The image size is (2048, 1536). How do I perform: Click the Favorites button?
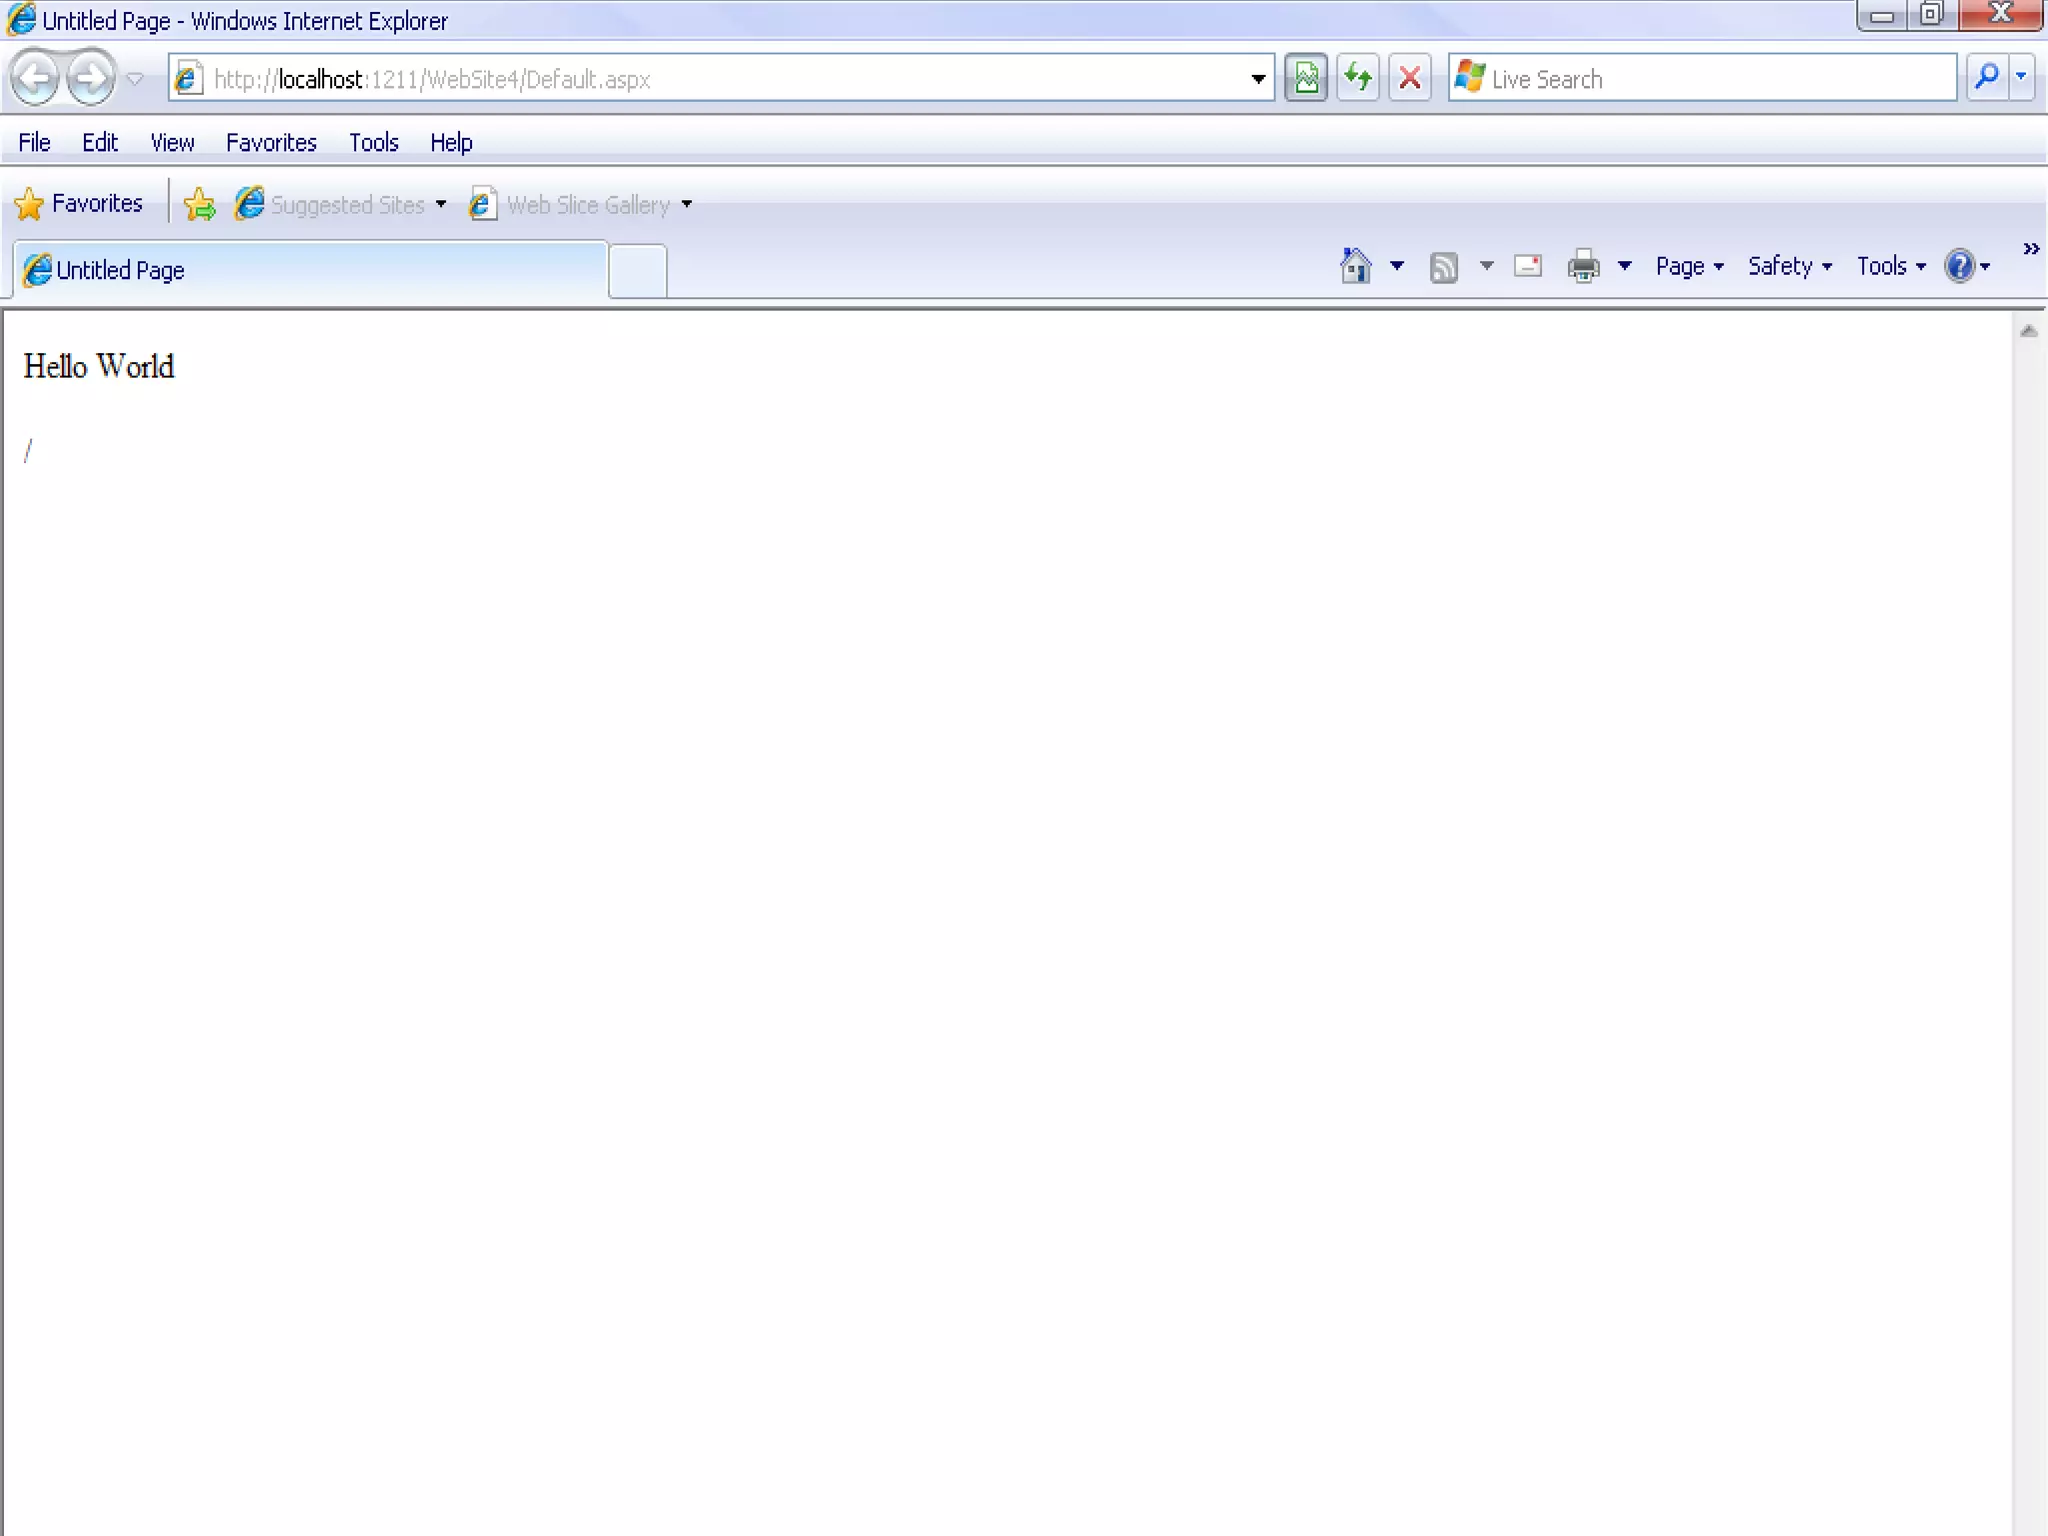(80, 204)
